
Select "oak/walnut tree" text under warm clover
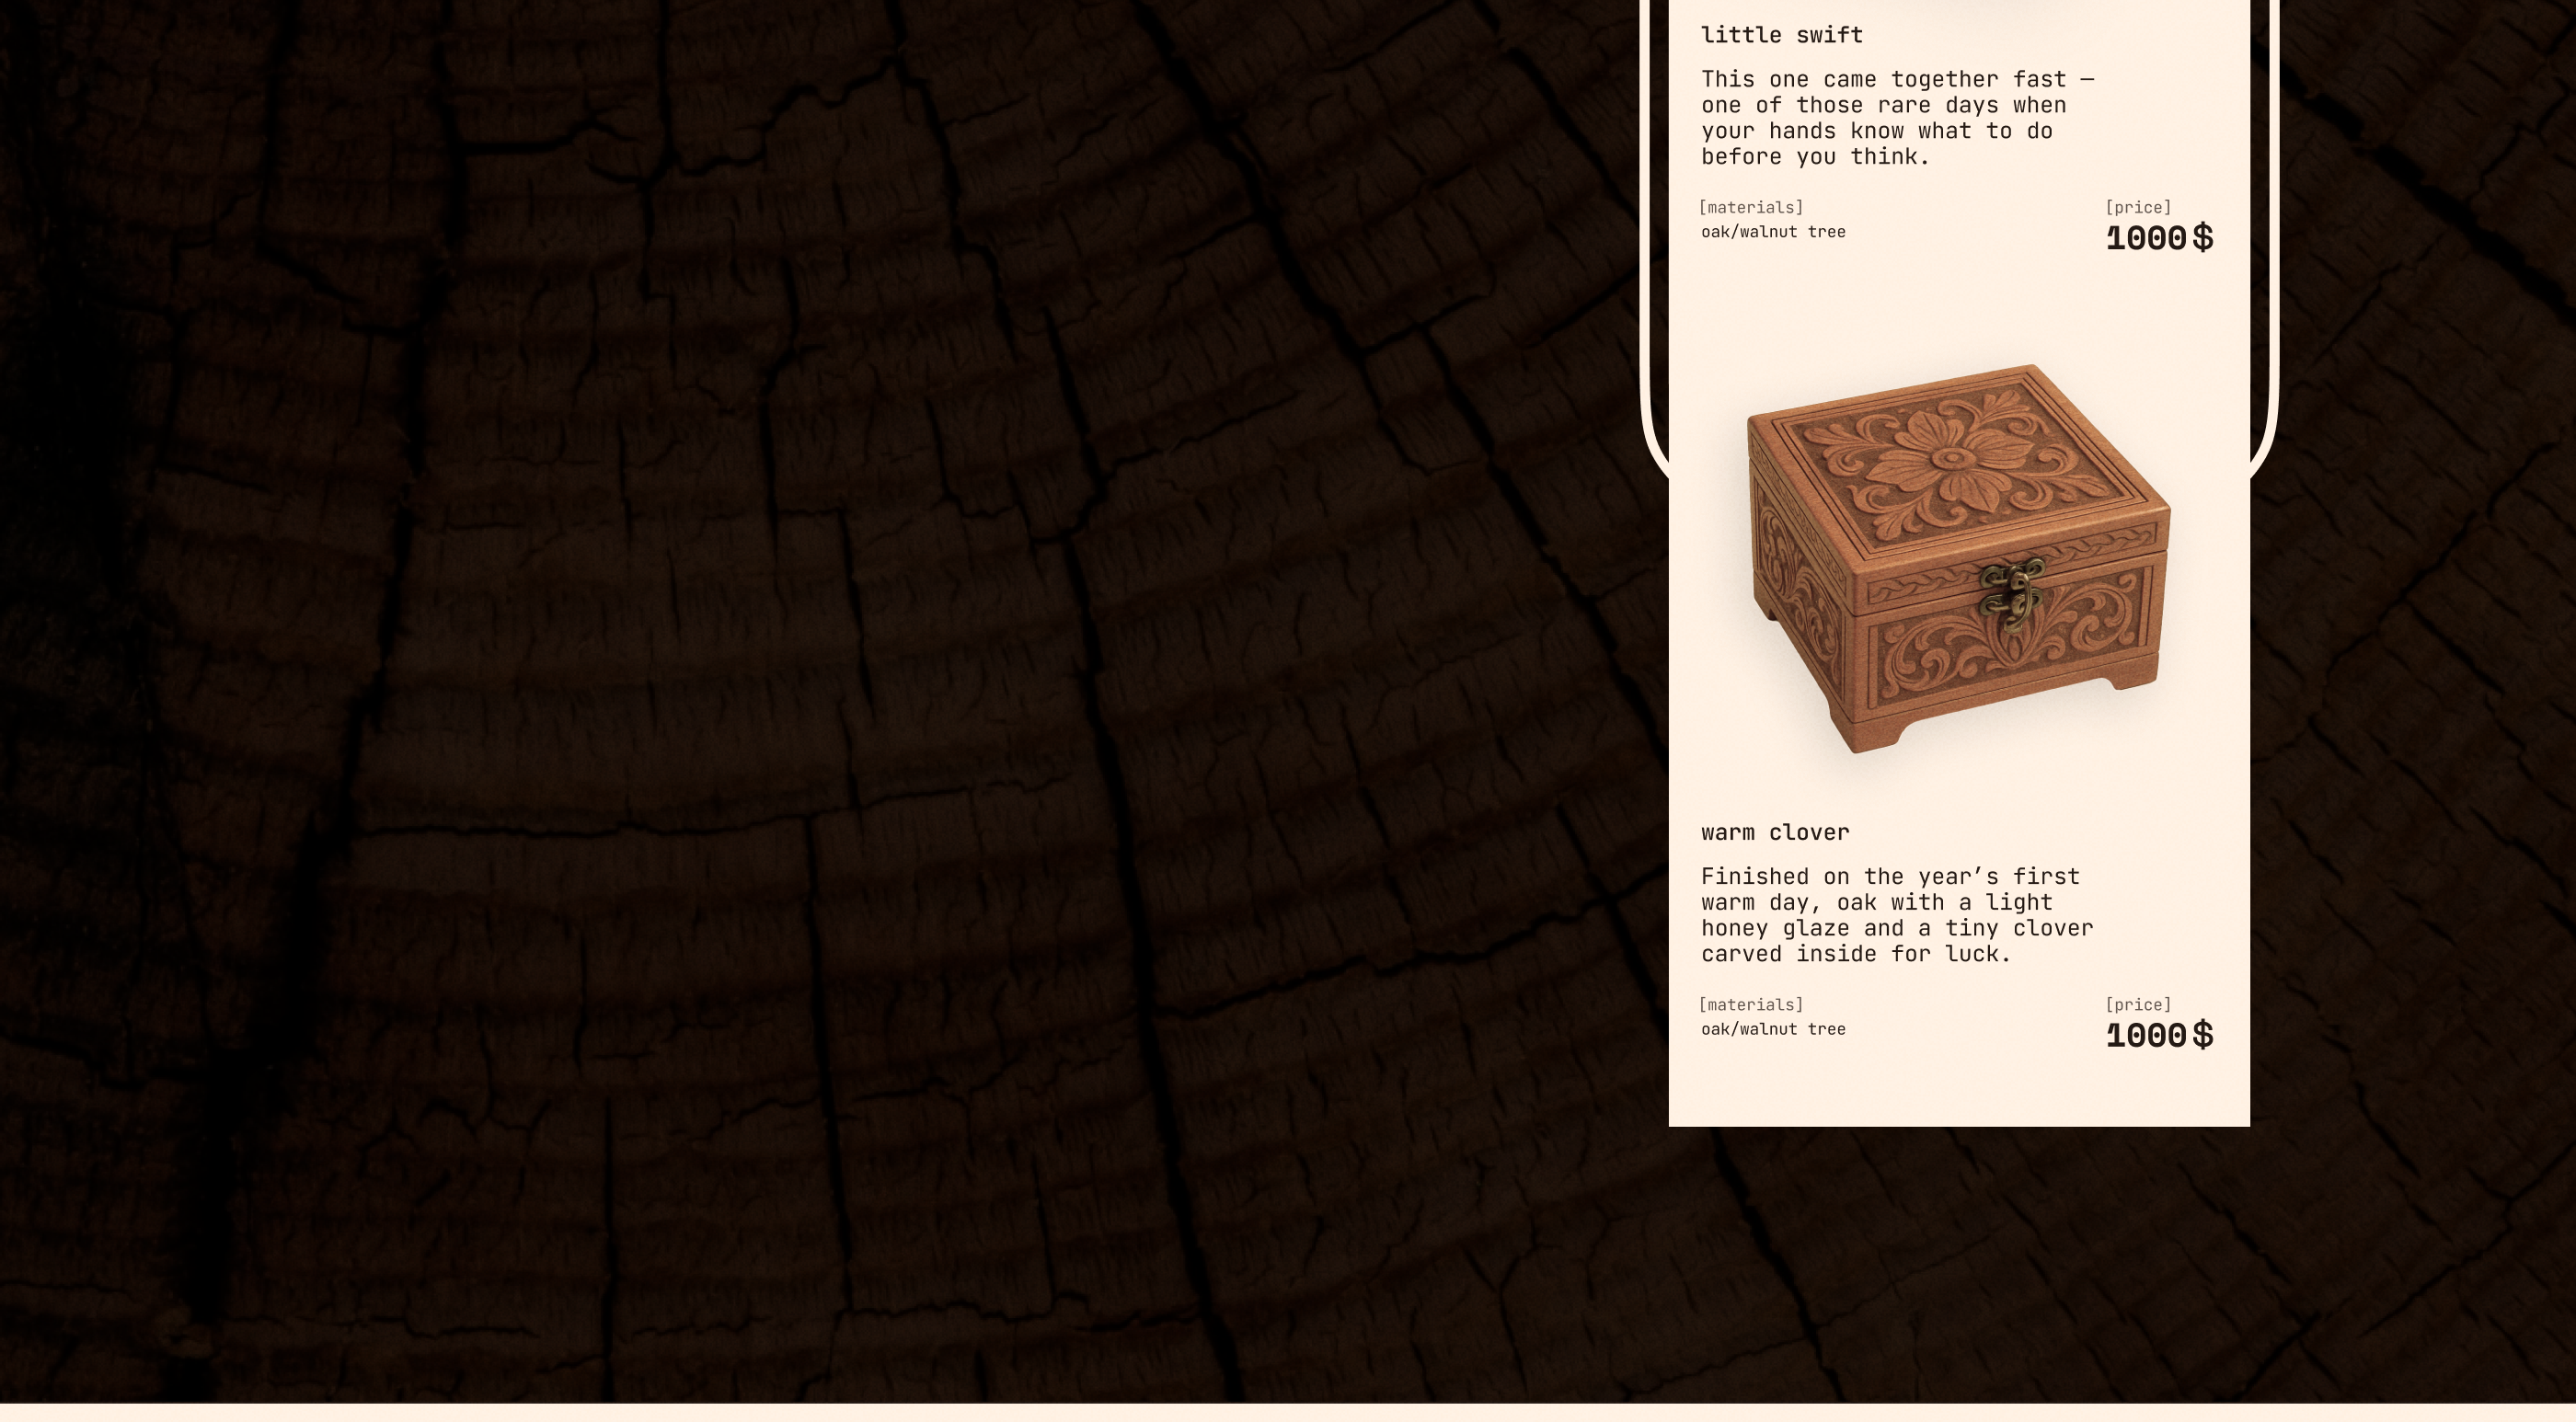[1772, 1029]
